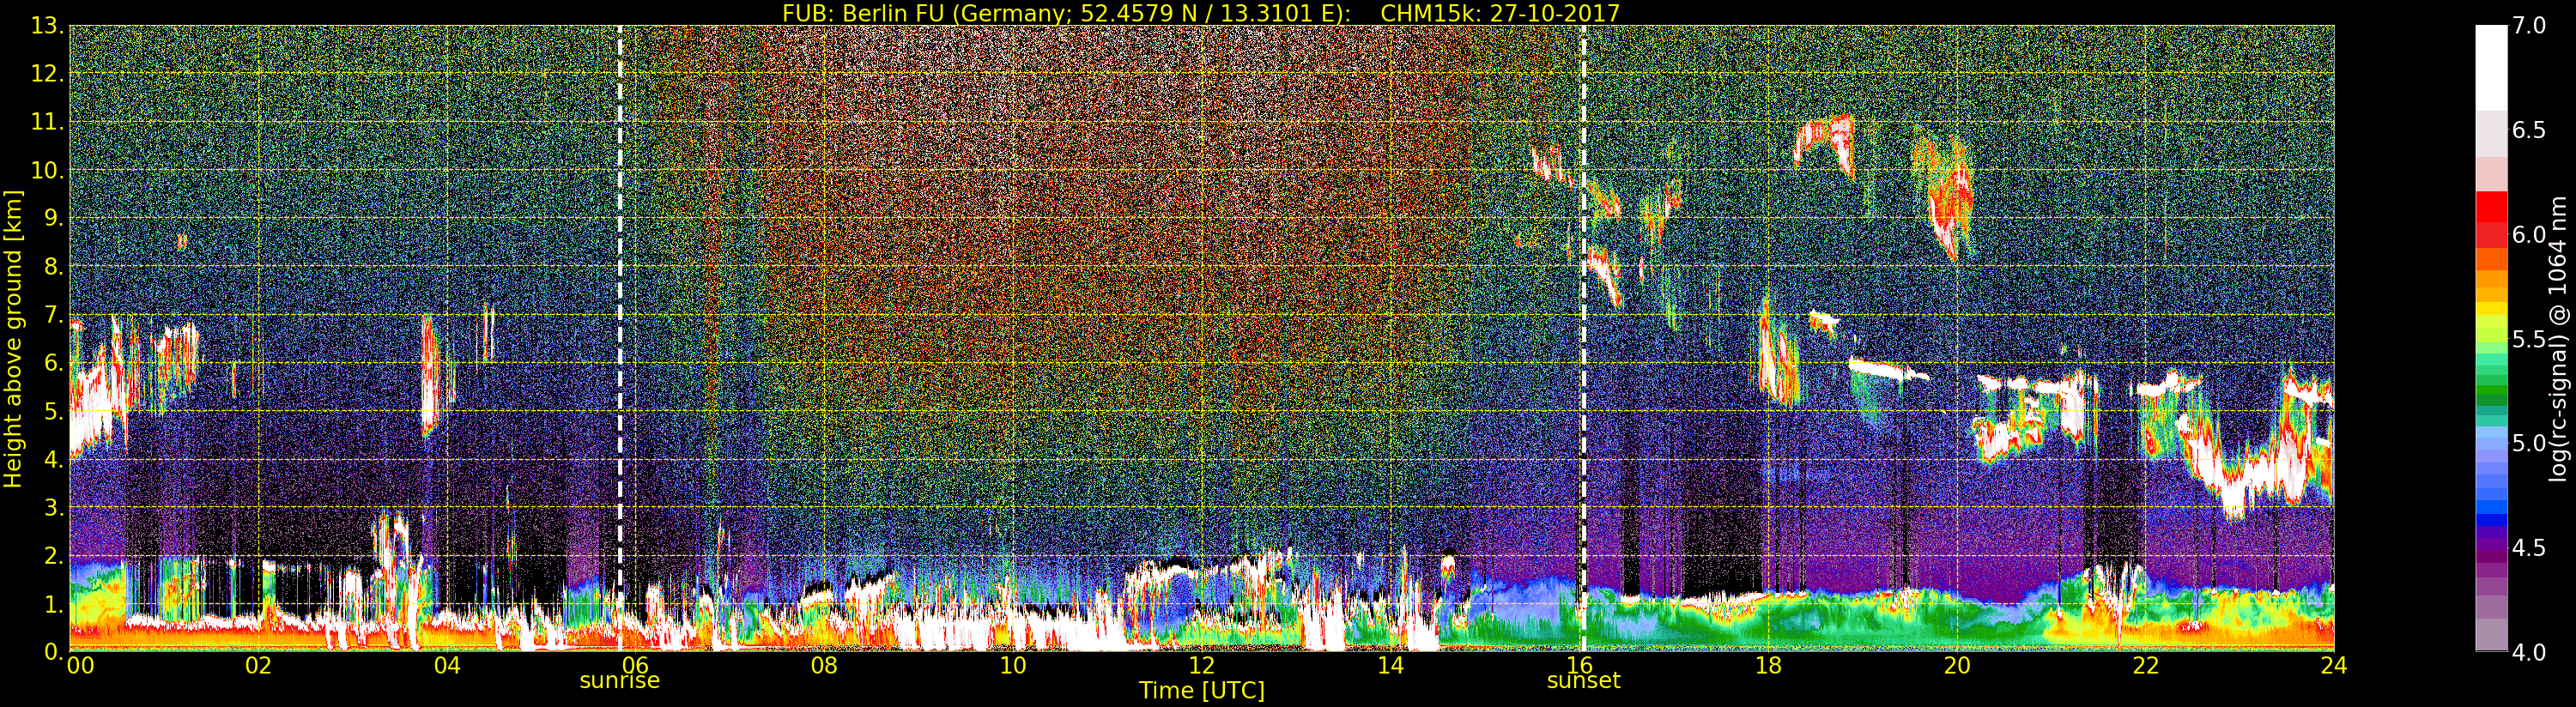Select the '2.' tick on the height axis
This screenshot has width=2576, height=707.
54,555
